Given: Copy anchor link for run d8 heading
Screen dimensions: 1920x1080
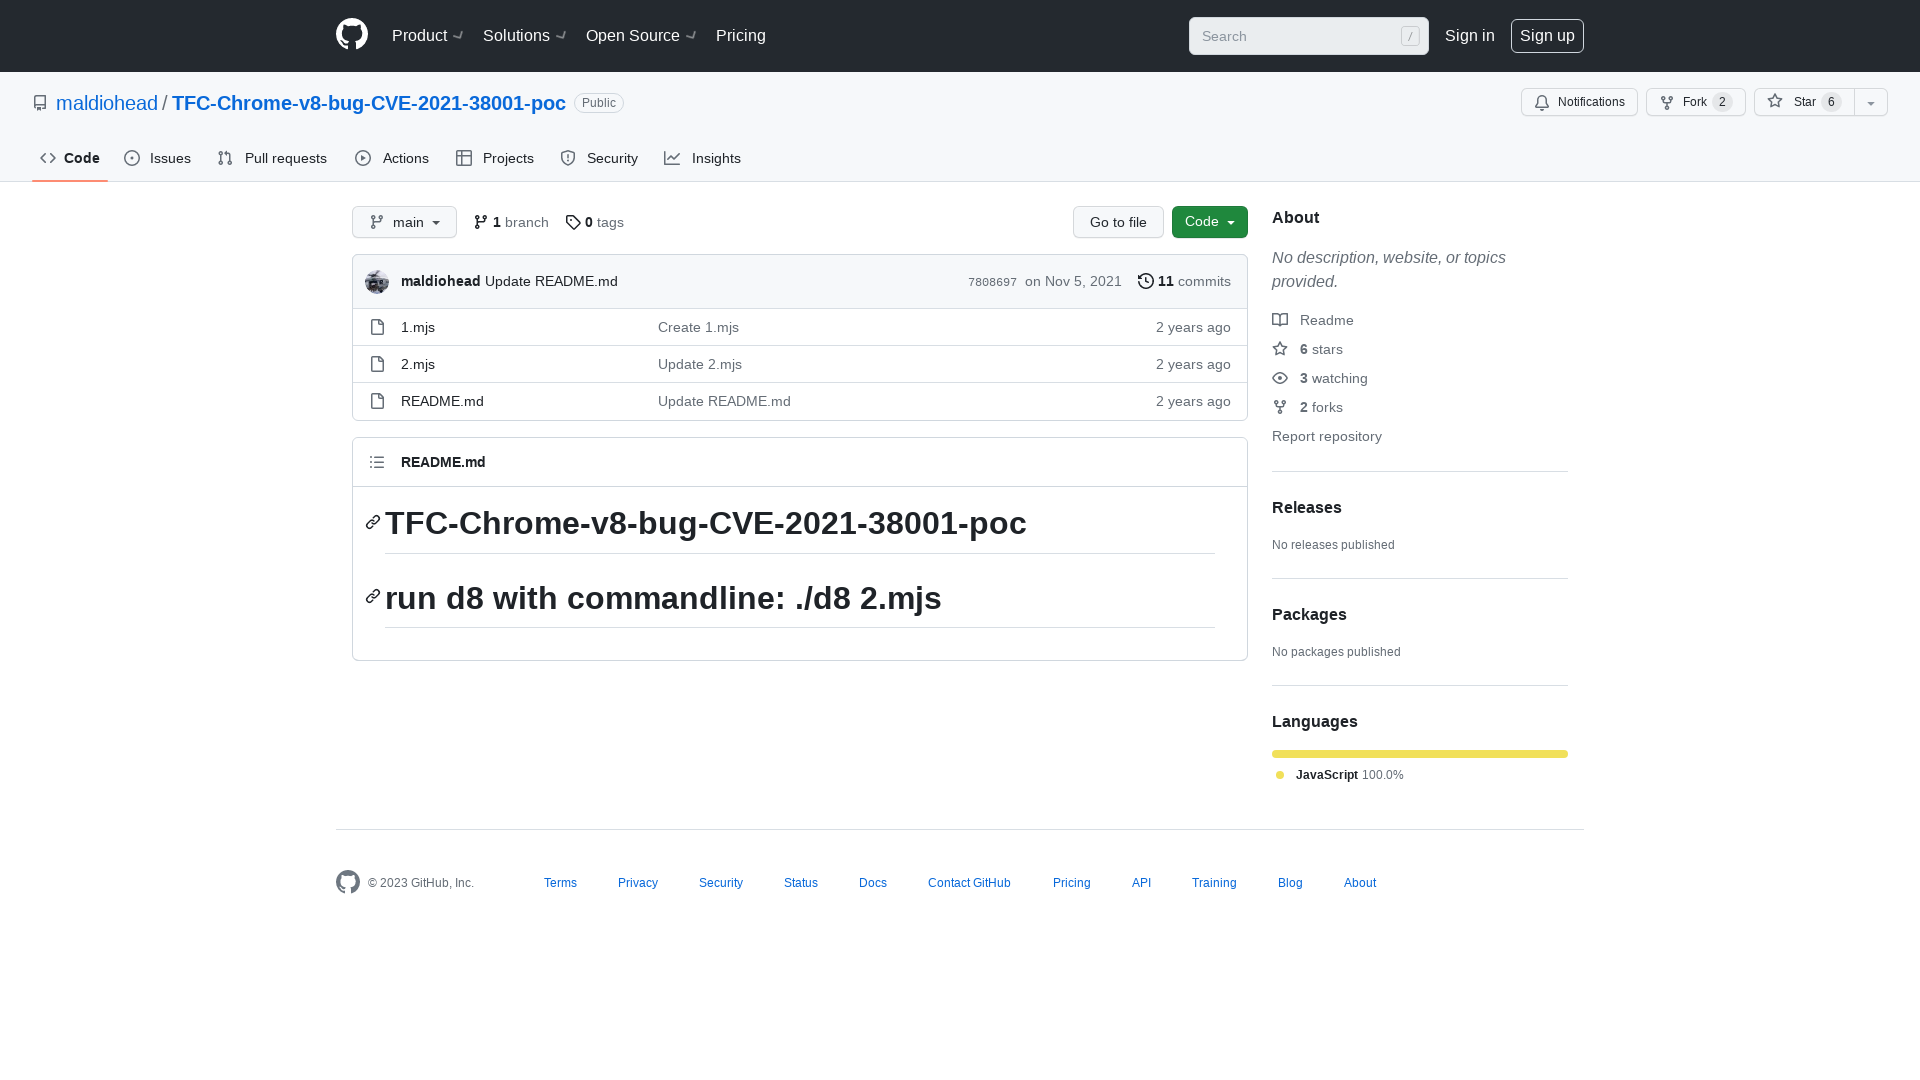Looking at the screenshot, I should (373, 596).
